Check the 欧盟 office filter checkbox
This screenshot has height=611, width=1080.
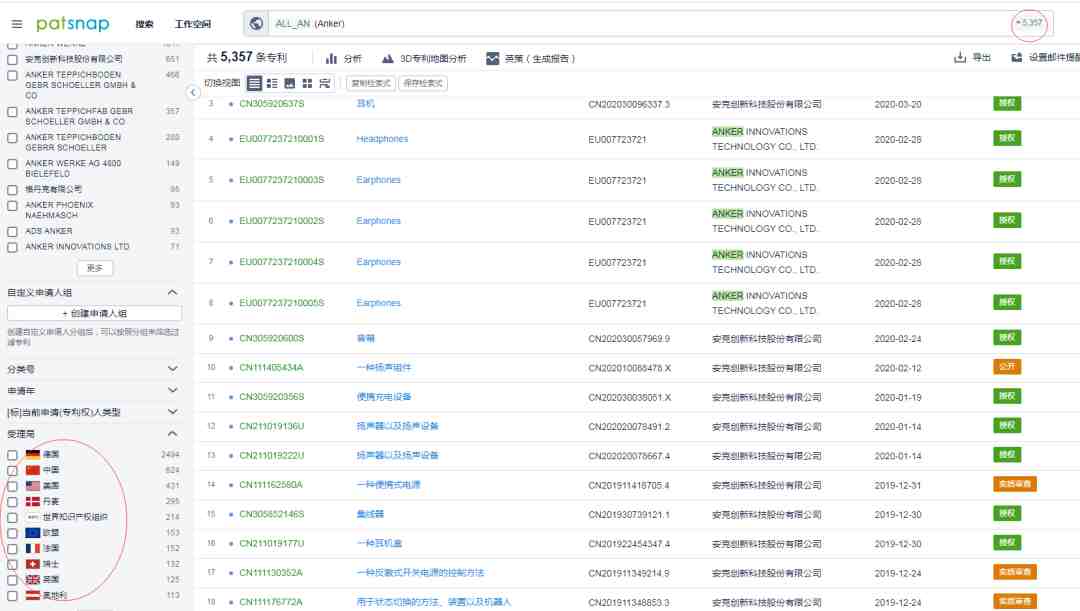point(12,533)
